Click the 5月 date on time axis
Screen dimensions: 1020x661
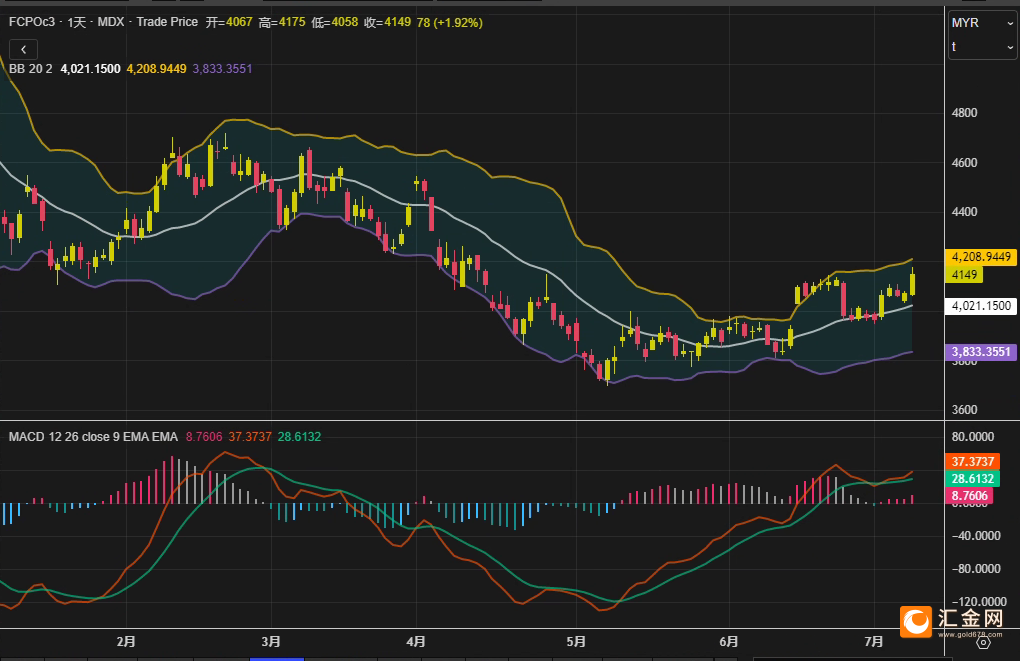point(576,641)
